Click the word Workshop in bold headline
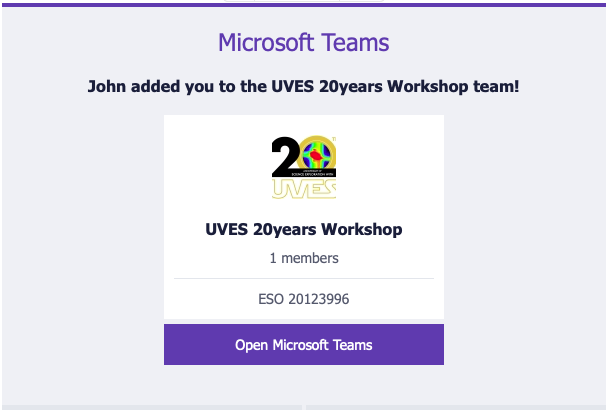610x410 pixels. (x=427, y=86)
